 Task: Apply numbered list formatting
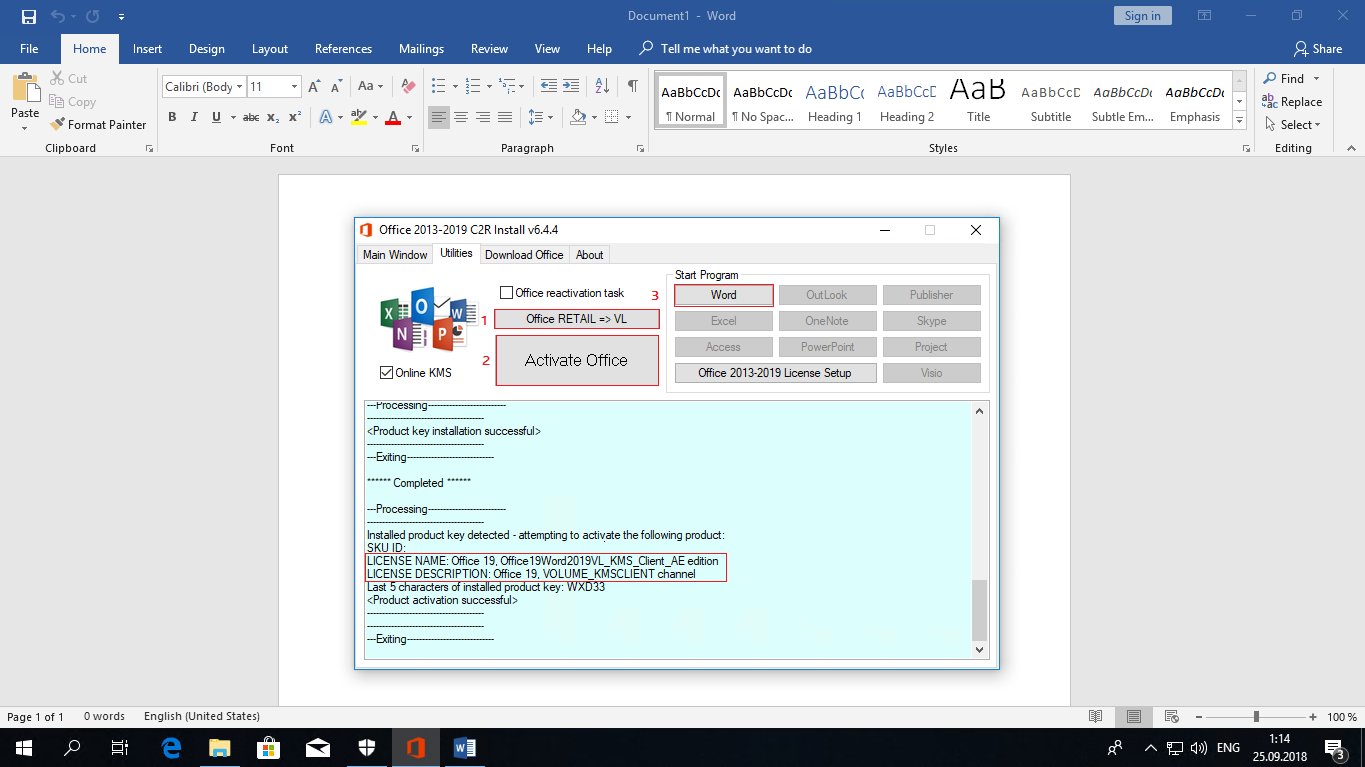click(x=473, y=87)
